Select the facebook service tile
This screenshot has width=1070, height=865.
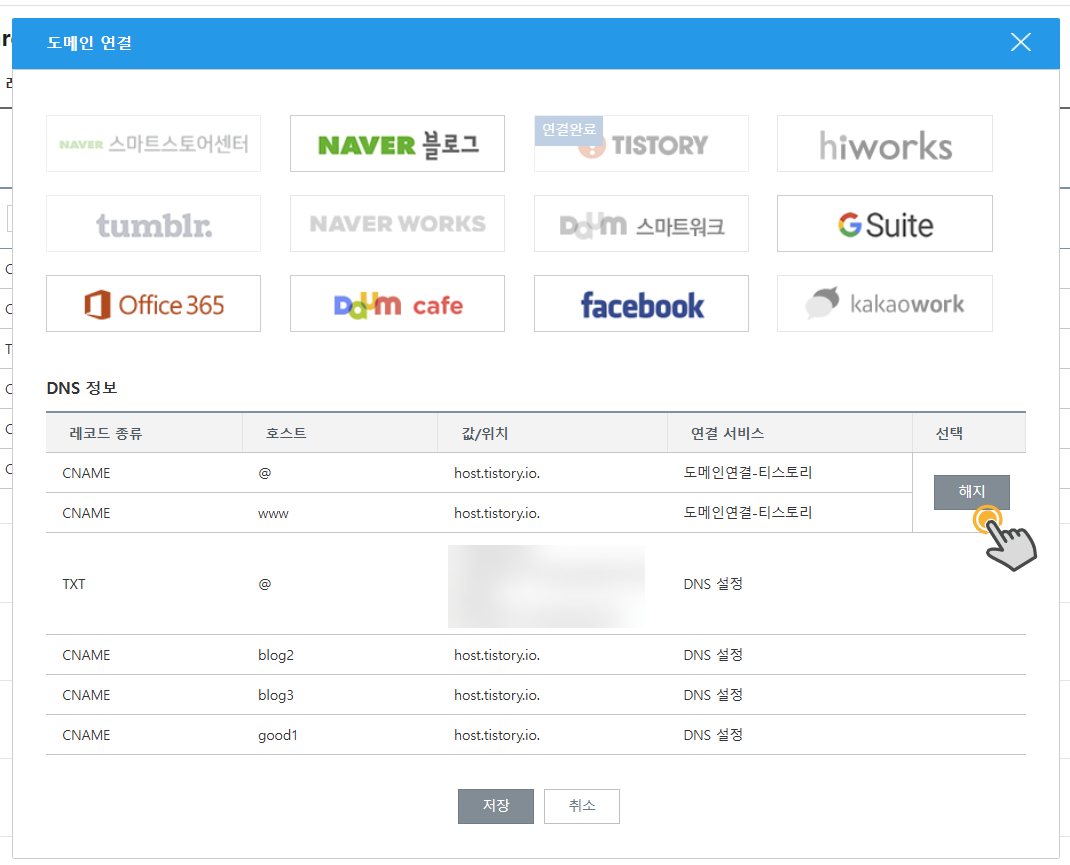[x=641, y=304]
